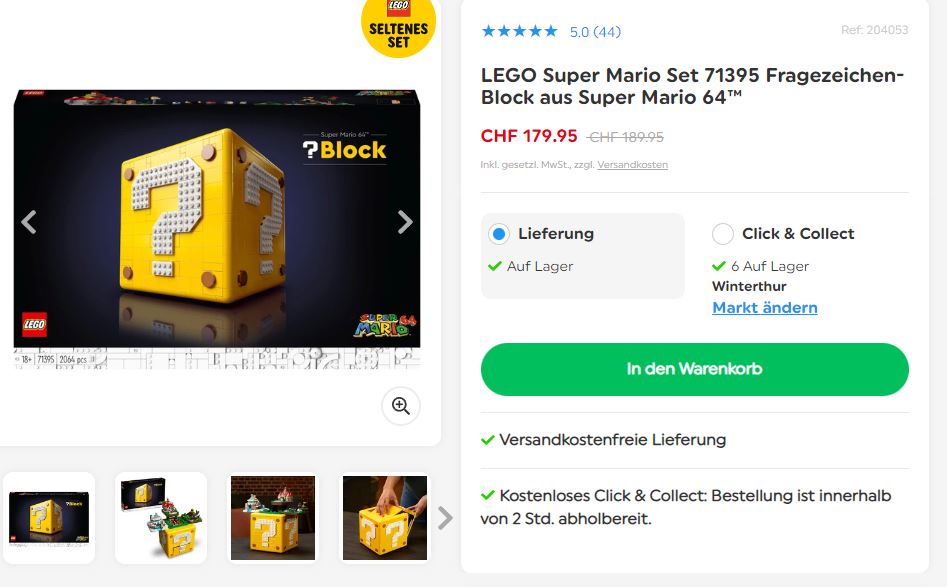This screenshot has width=947, height=587.
Task: Select the Click & Collect radio option
Action: click(723, 234)
